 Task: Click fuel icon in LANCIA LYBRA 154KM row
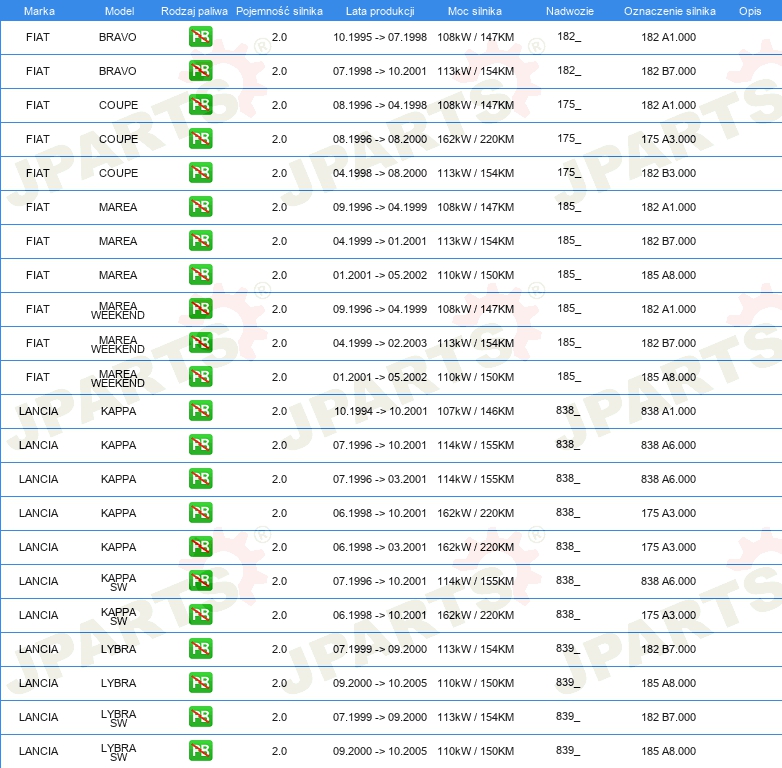[200, 649]
